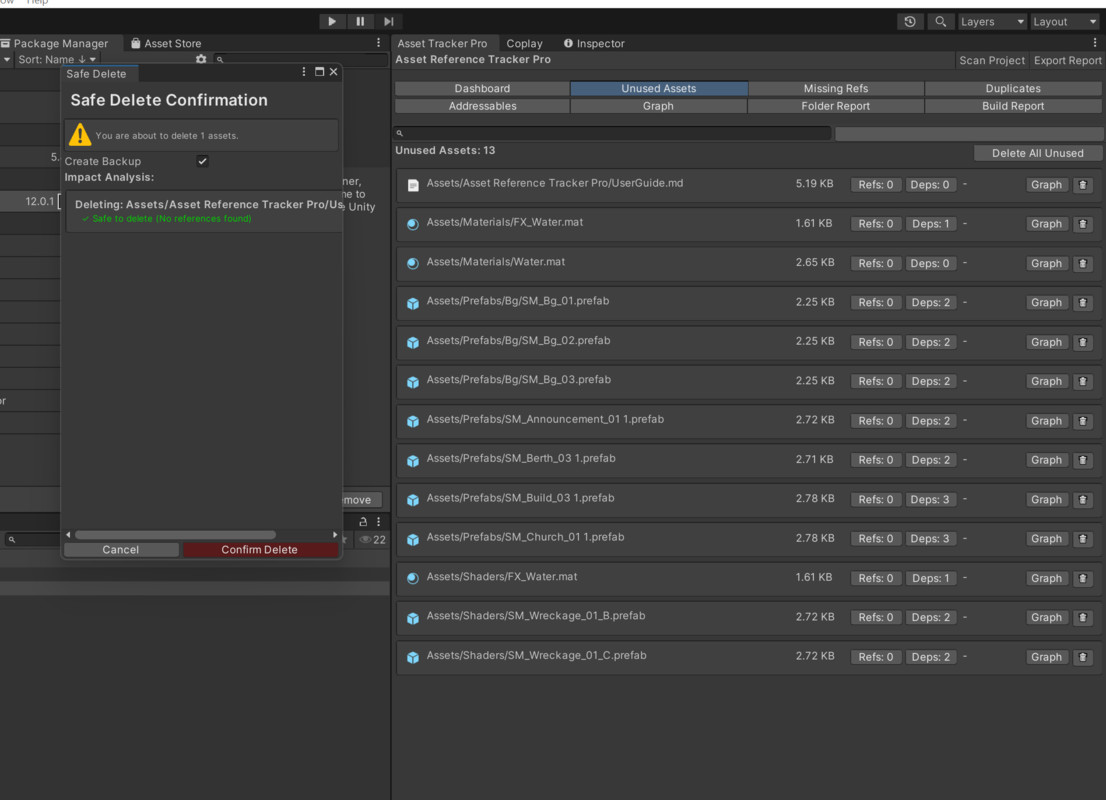Click the trash icon on UserGuide.md row
Image resolution: width=1106 pixels, height=800 pixels.
pos(1083,184)
